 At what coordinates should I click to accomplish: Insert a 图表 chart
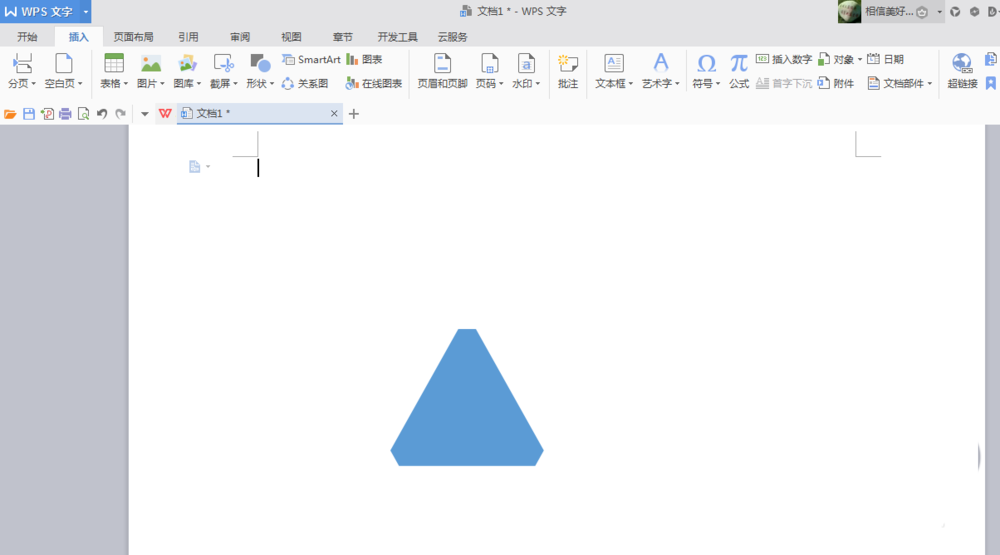tap(364, 59)
